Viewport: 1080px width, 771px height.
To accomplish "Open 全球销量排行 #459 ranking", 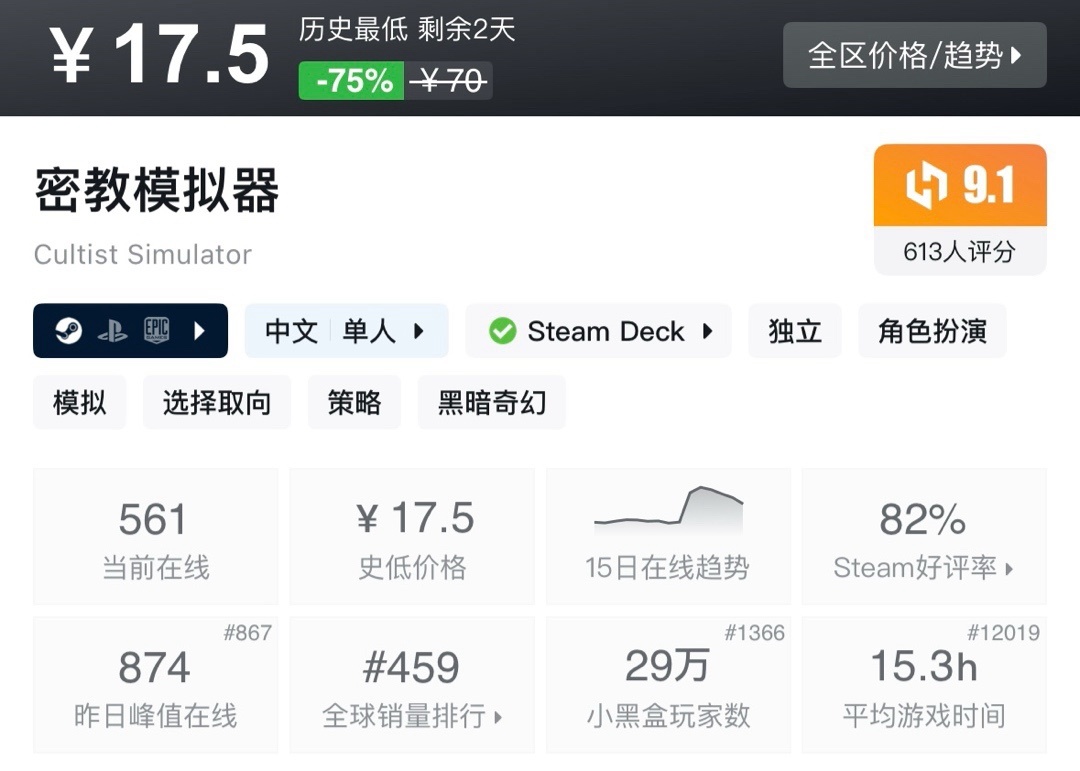I will (x=412, y=685).
